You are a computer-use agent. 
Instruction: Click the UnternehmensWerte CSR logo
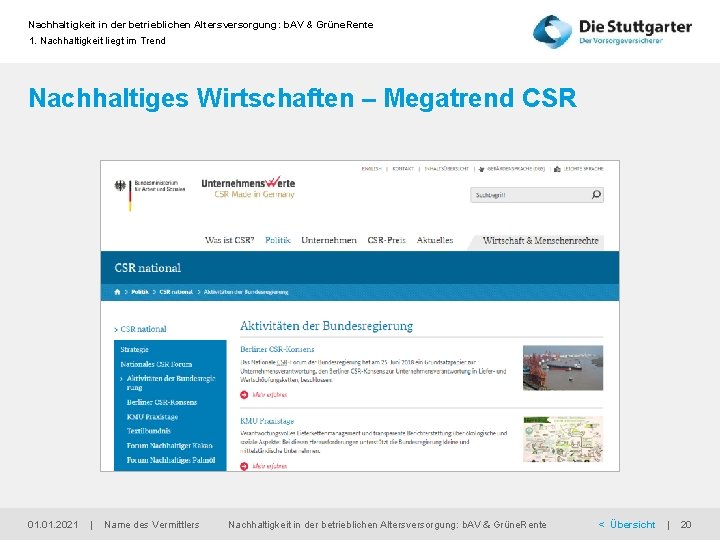pos(248,187)
